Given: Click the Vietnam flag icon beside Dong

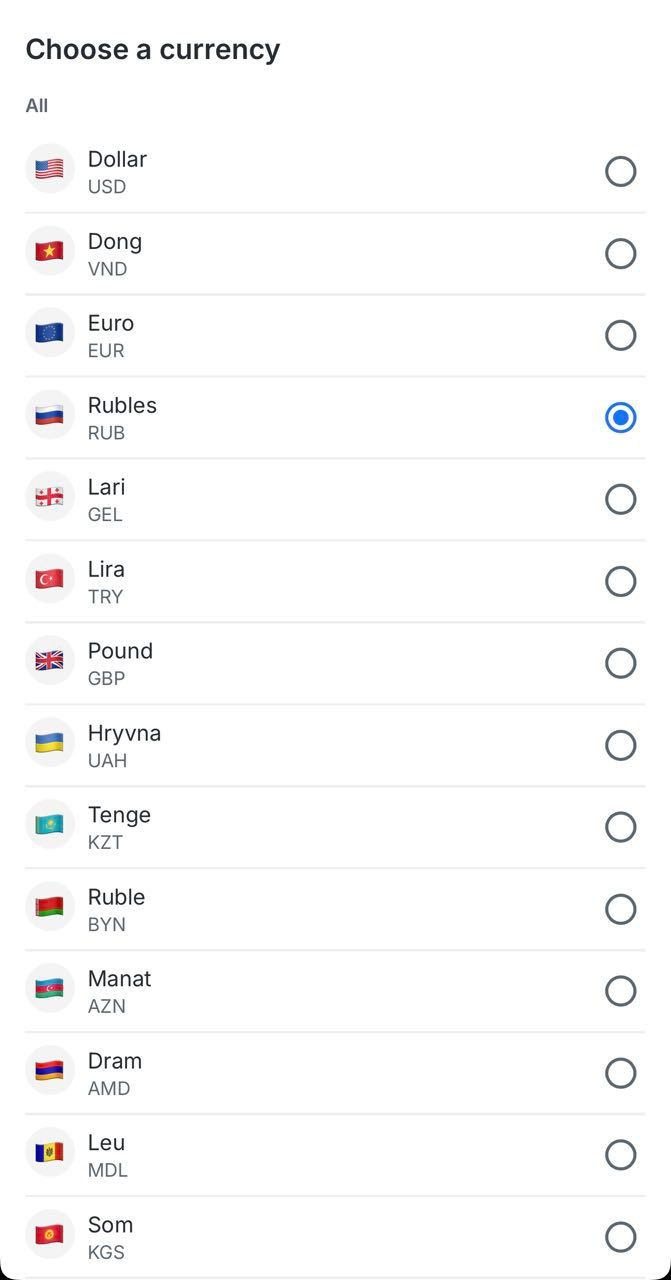Looking at the screenshot, I should click(49, 252).
